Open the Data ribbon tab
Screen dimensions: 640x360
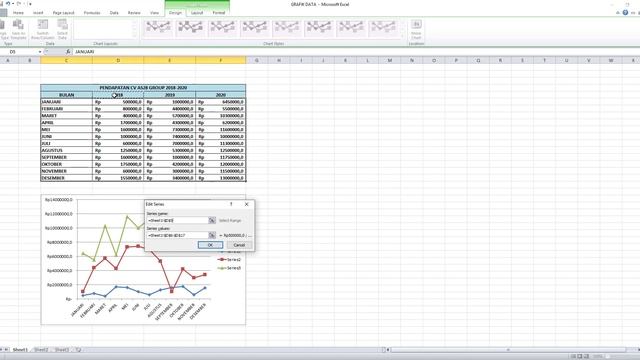pos(114,13)
